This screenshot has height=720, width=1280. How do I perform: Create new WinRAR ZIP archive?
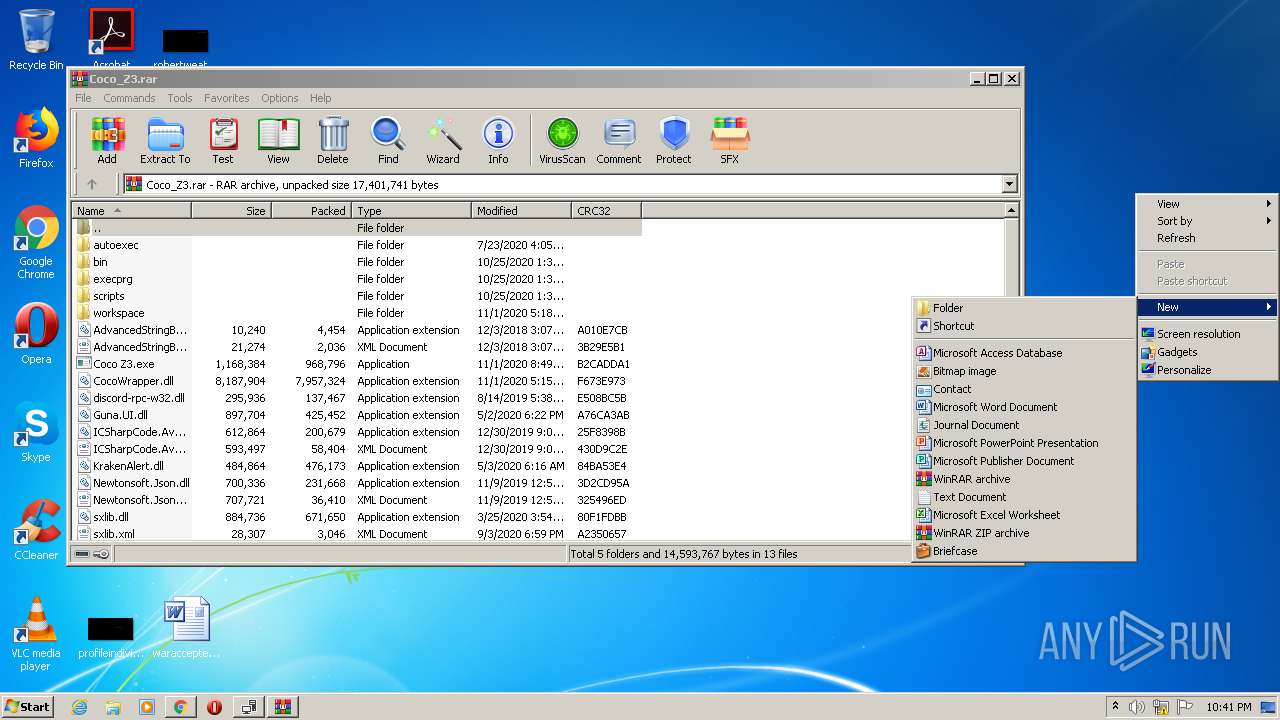click(1024, 533)
